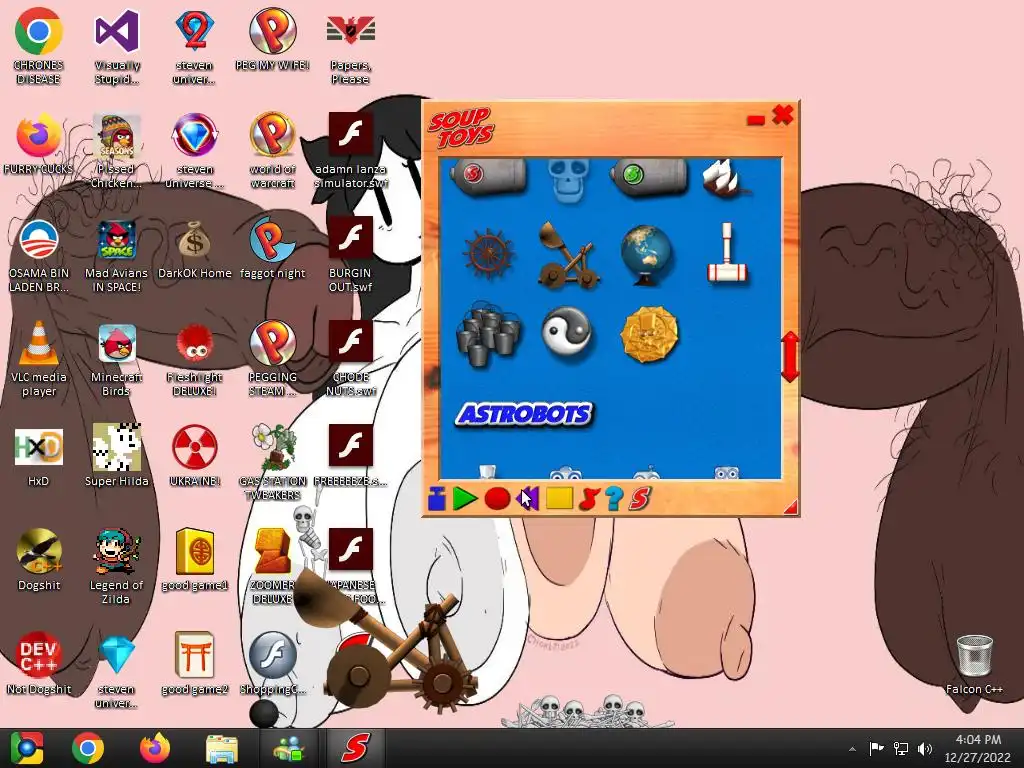
Task: Select the UKRAINE! desktop icon
Action: pos(195,456)
